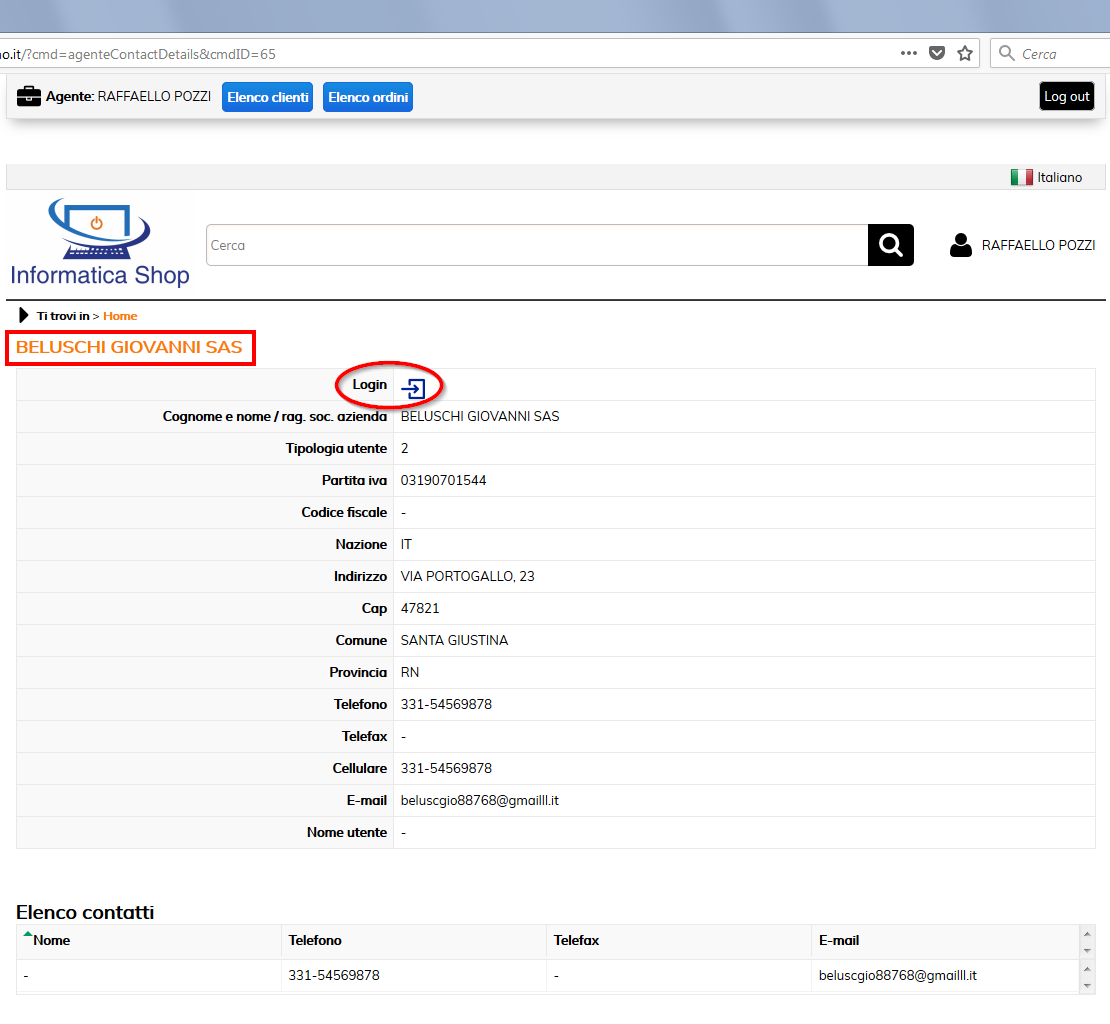The width and height of the screenshot is (1110, 1024).
Task: Open the page actions three-dot menu
Action: click(909, 54)
